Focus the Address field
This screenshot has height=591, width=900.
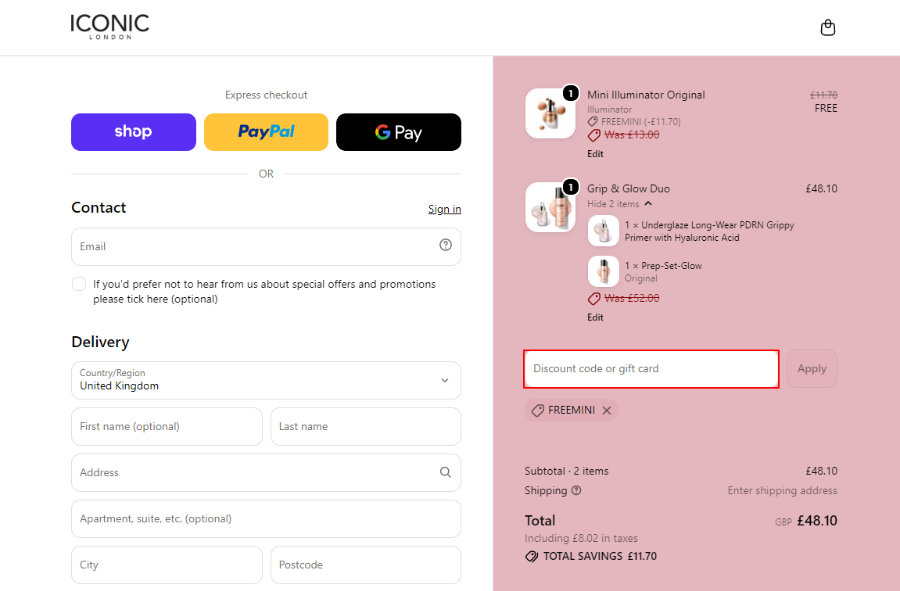tap(266, 472)
